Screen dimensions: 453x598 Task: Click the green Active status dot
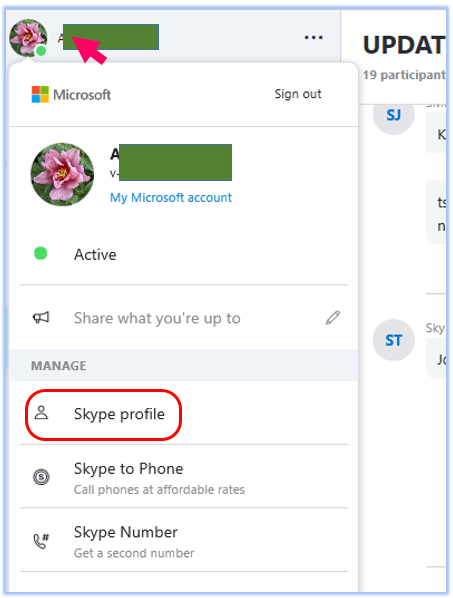40,254
